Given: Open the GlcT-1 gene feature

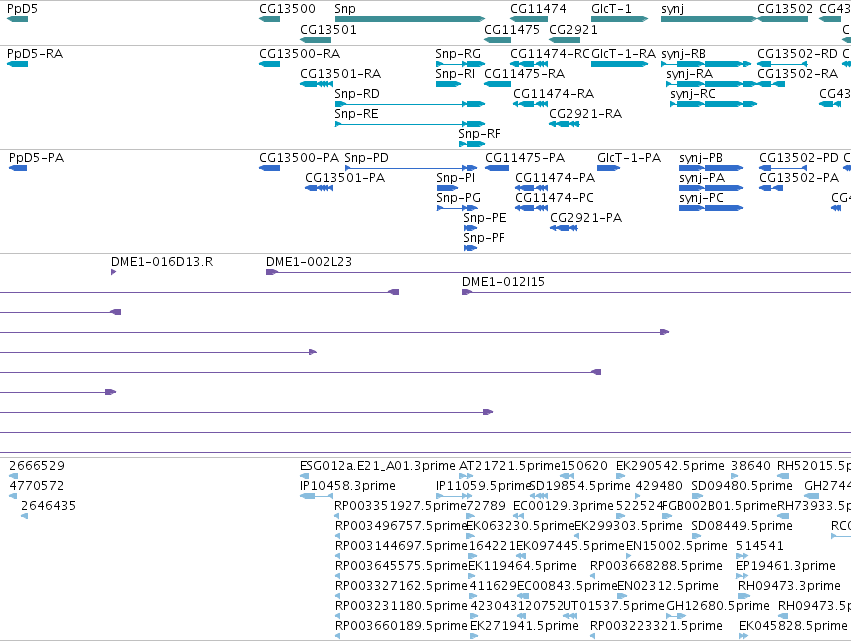Looking at the screenshot, I should (619, 19).
